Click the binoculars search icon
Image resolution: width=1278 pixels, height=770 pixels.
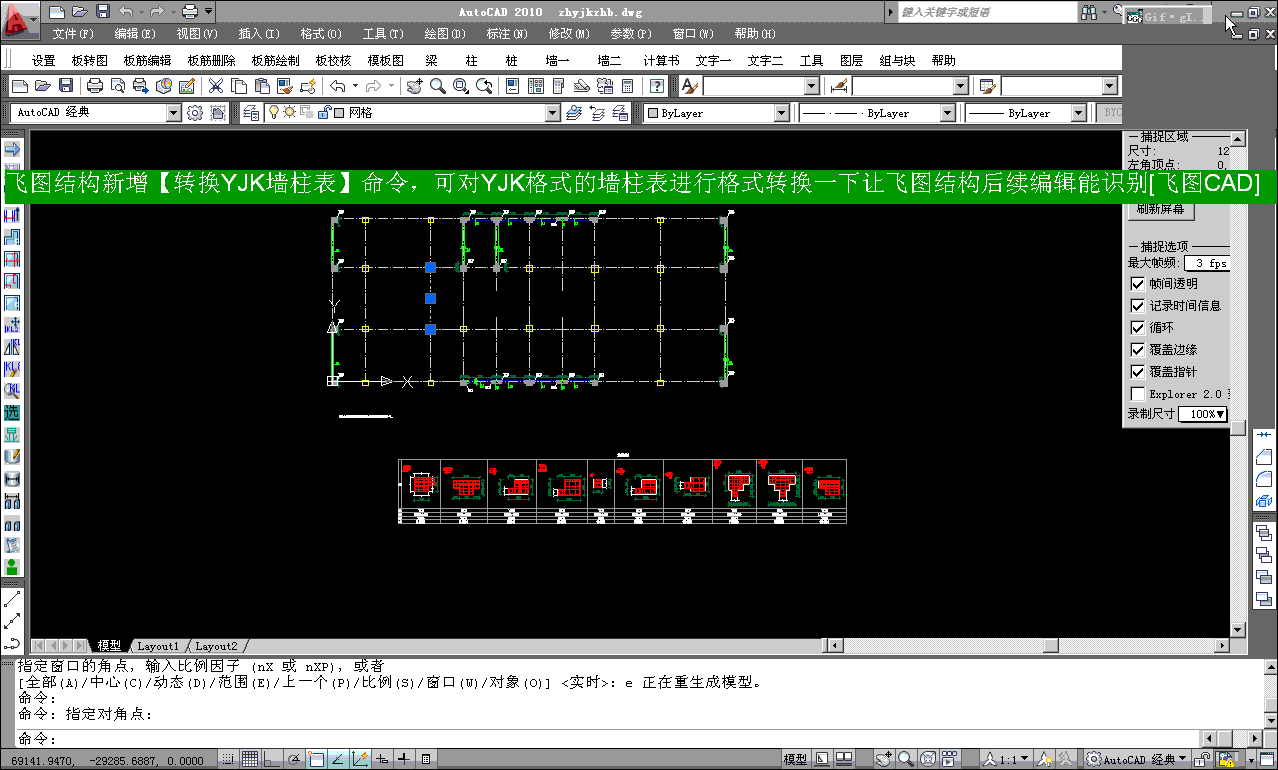1088,12
